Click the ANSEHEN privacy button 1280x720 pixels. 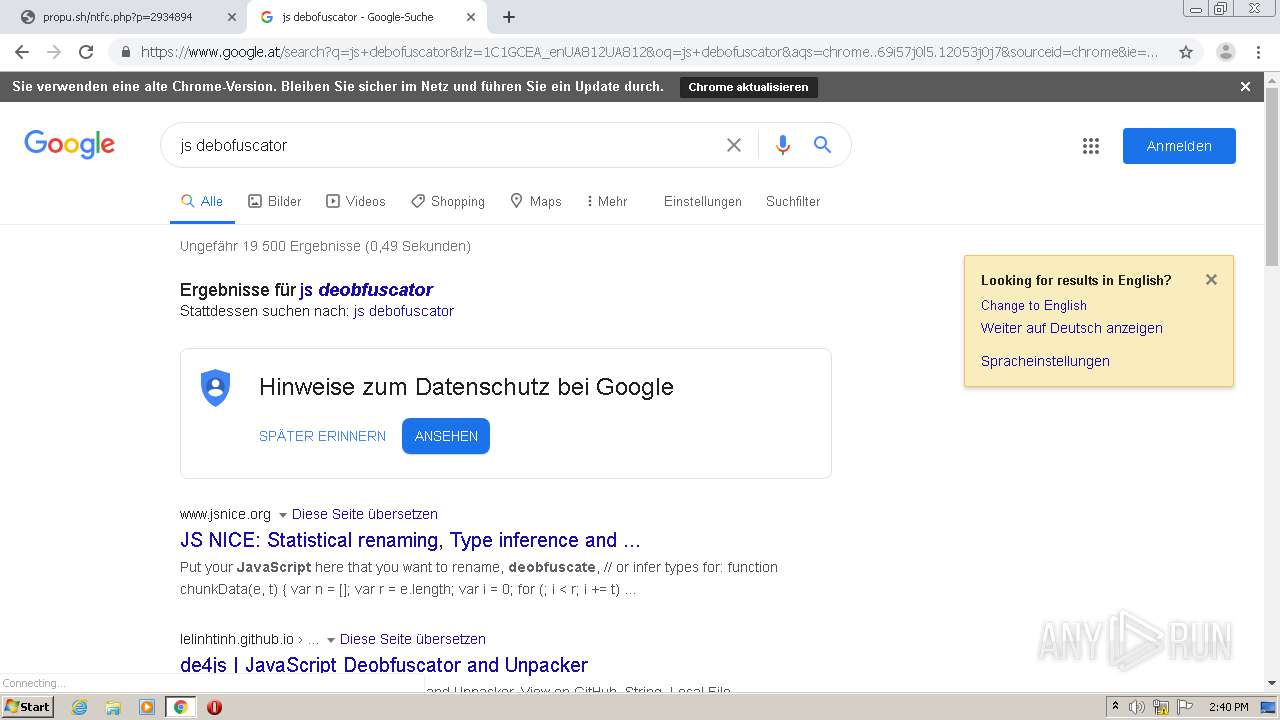446,436
